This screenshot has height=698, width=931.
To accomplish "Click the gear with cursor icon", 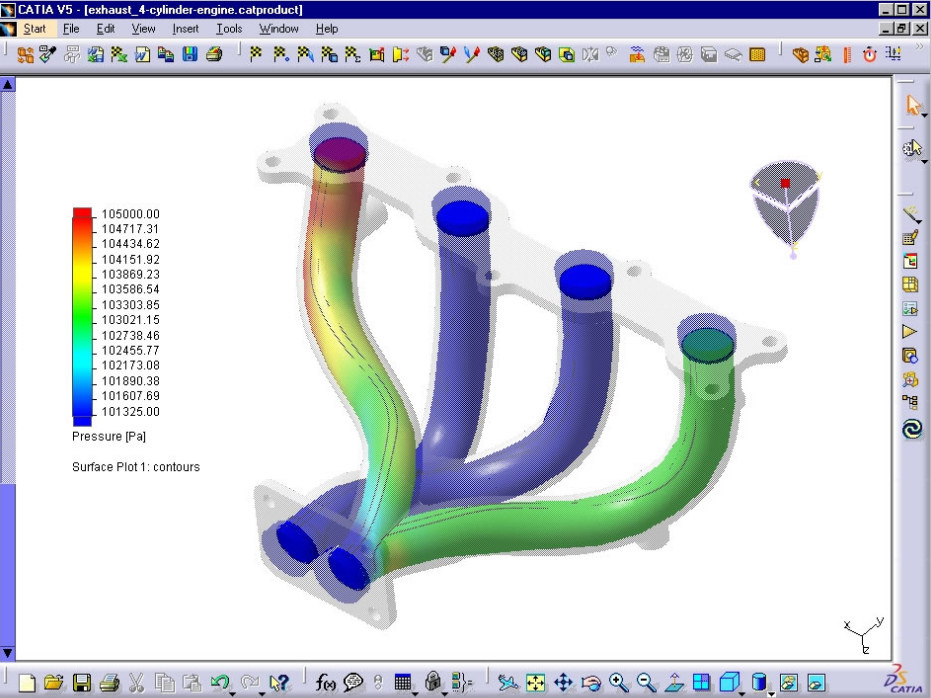I will tap(912, 148).
